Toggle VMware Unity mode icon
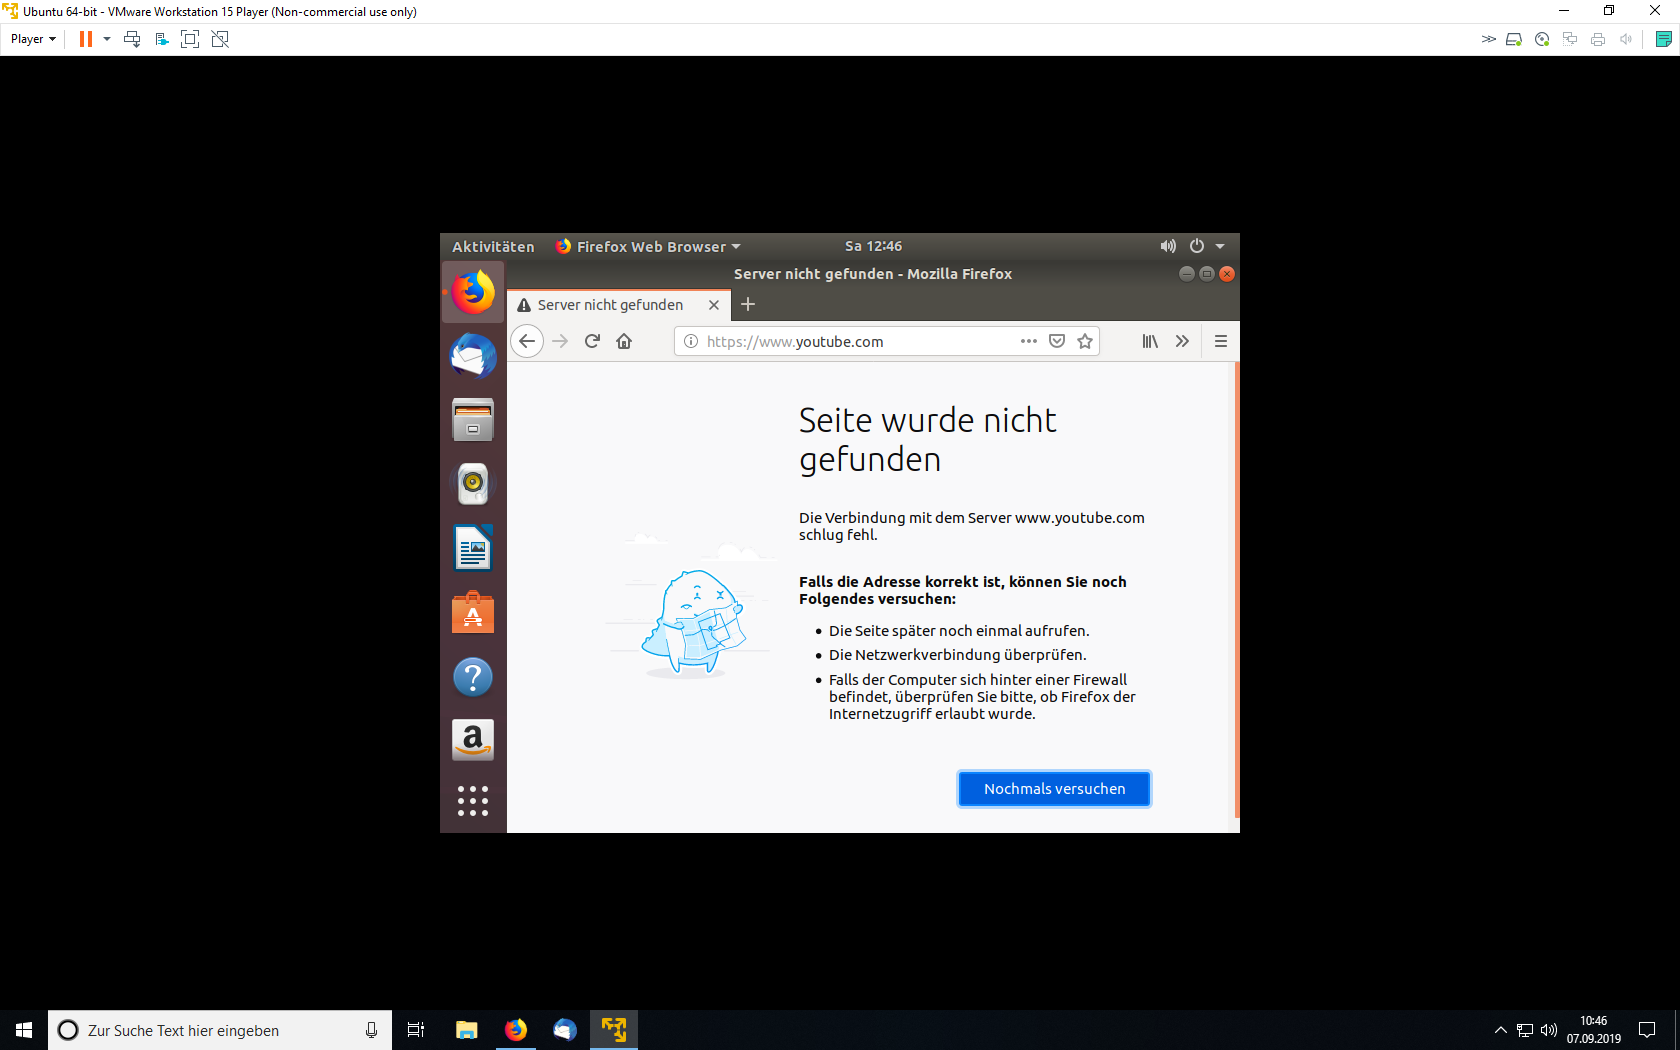The image size is (1680, 1050). [x=220, y=39]
